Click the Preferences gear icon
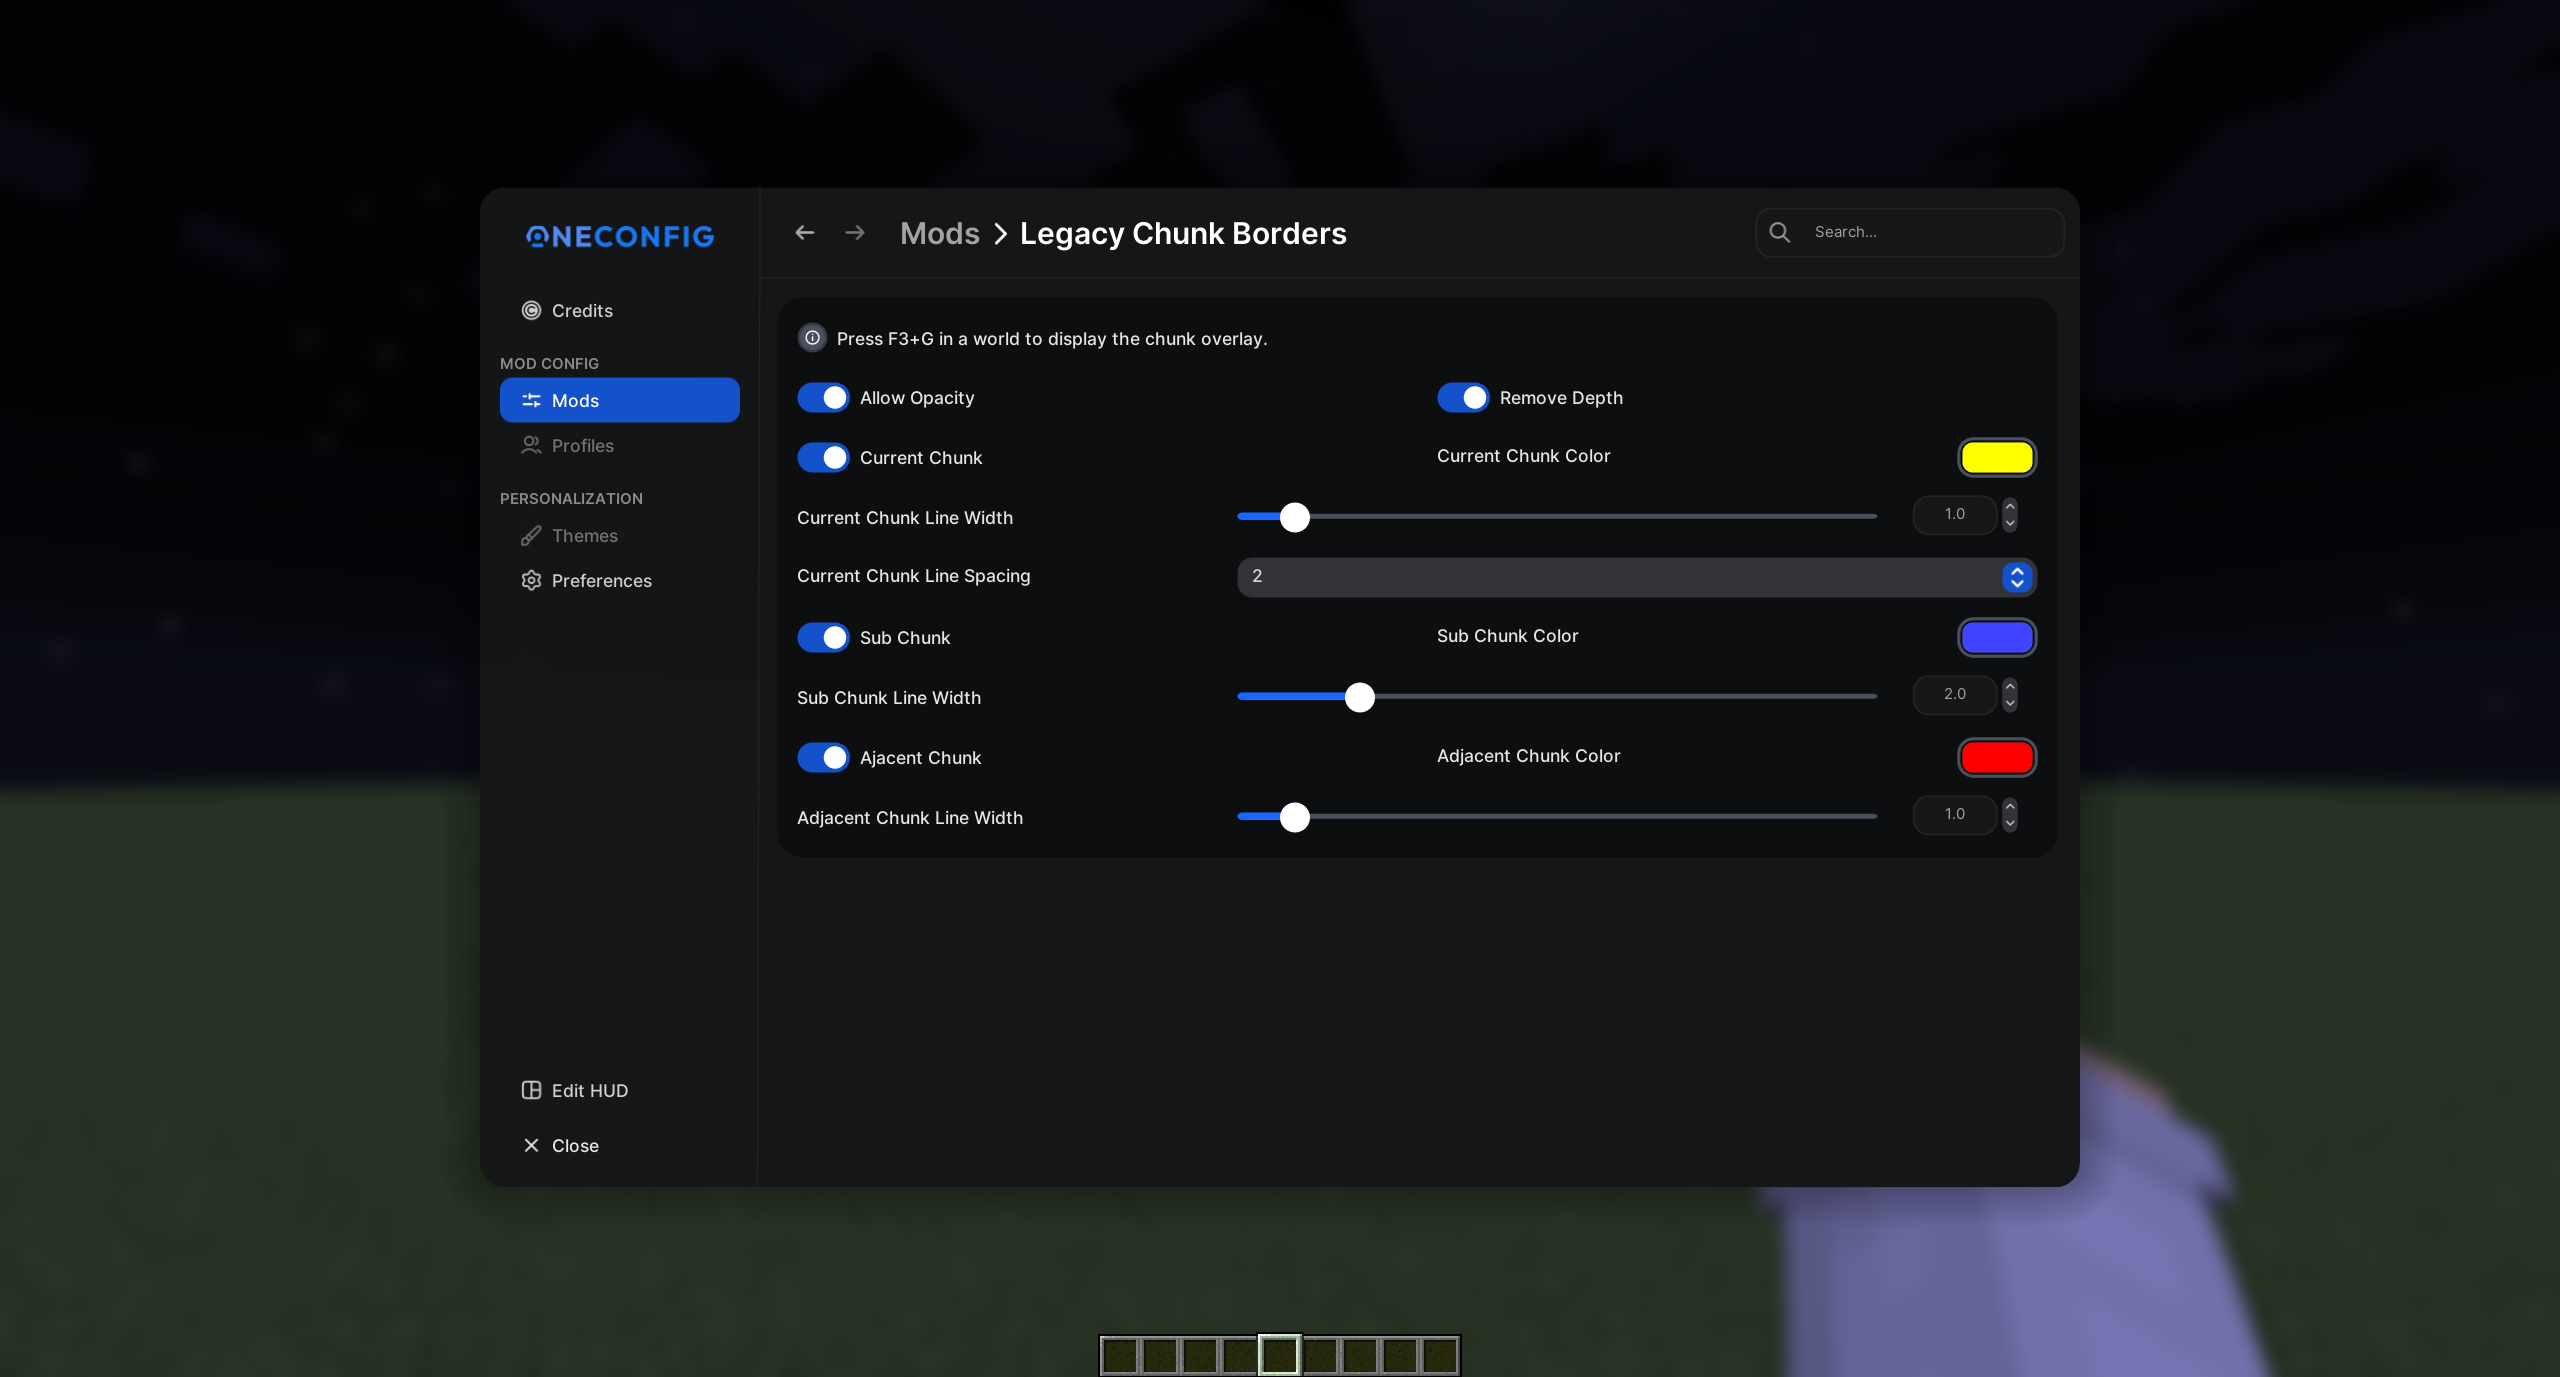Screen dimensions: 2560x1377 click(x=532, y=580)
